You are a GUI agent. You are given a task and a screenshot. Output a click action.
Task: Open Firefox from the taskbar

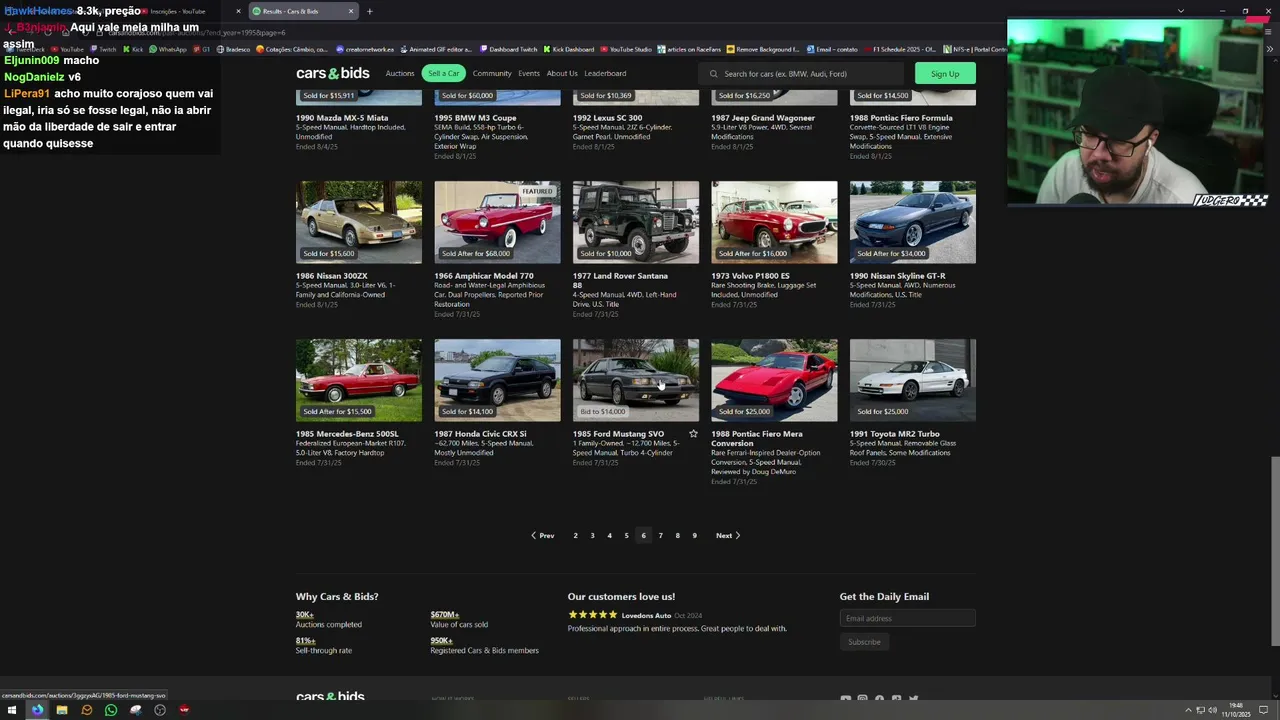coord(37,710)
